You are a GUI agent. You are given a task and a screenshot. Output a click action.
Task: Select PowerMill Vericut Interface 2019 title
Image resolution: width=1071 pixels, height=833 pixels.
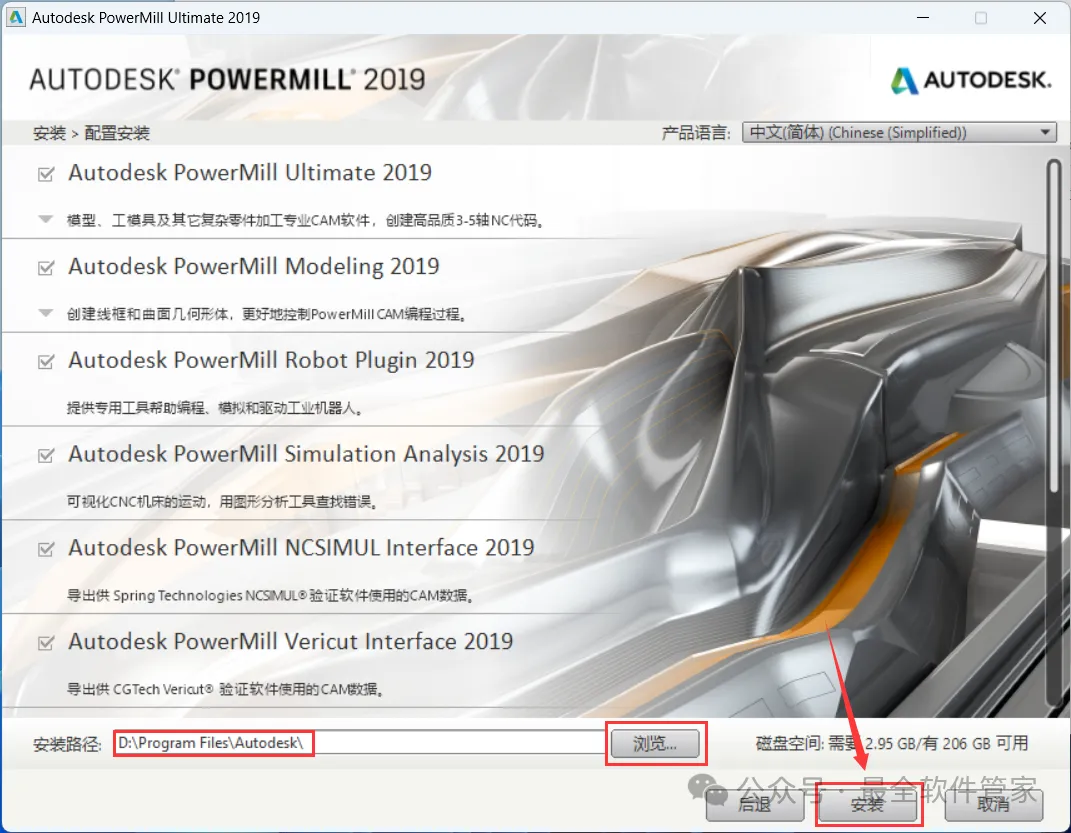click(x=290, y=641)
